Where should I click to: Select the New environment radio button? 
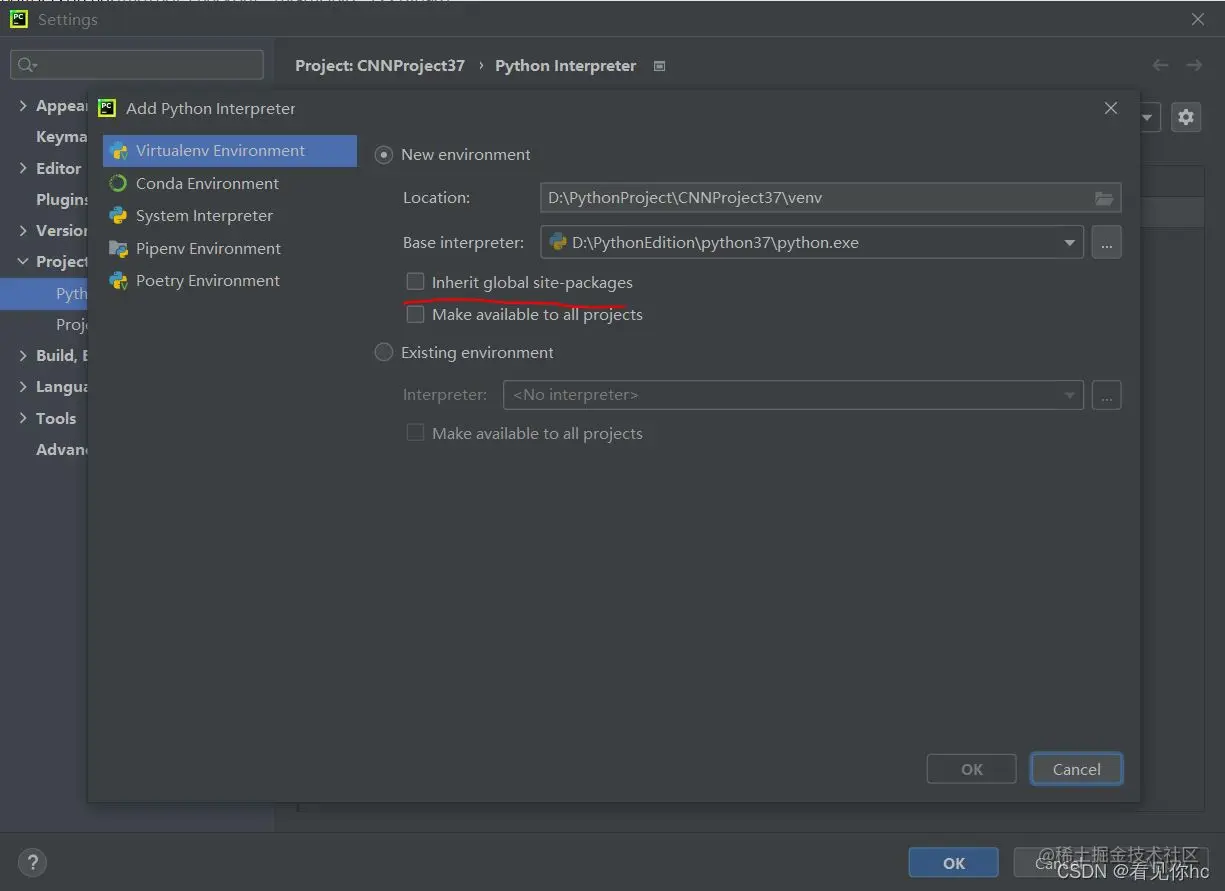point(383,155)
